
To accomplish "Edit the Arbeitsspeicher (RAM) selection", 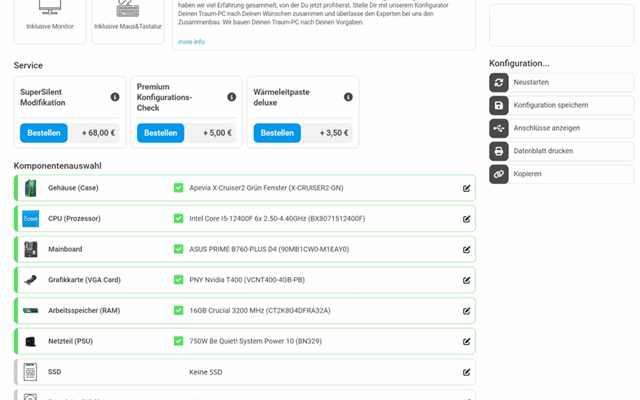I will 466,311.
